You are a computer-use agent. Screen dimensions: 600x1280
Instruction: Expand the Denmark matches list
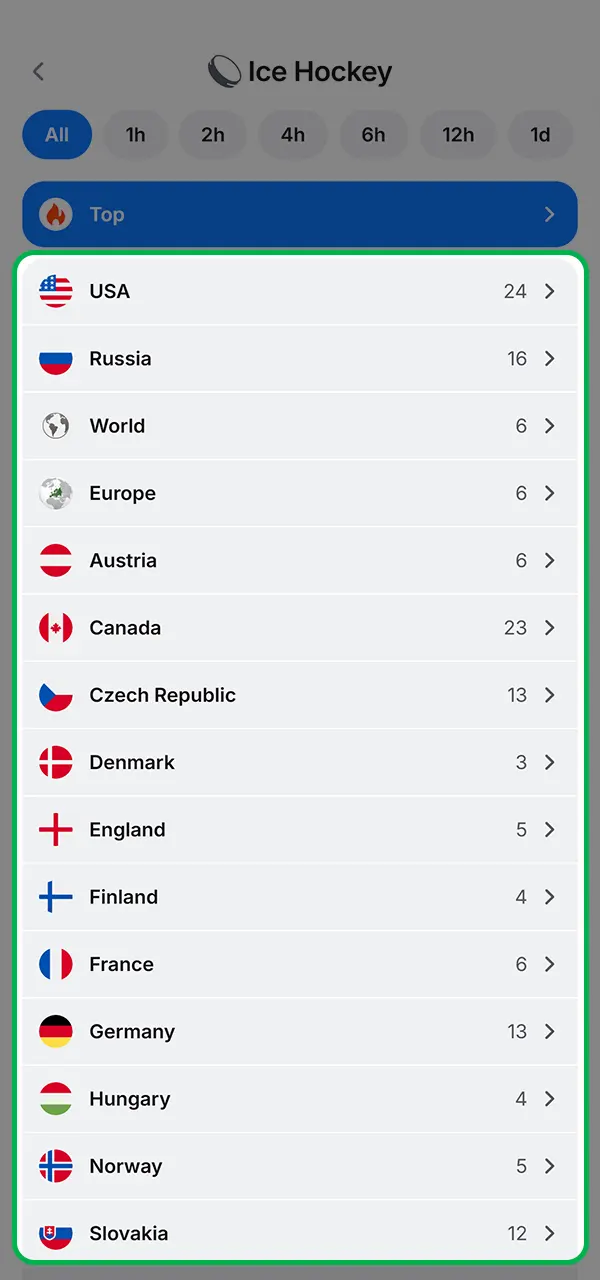[x=300, y=762]
